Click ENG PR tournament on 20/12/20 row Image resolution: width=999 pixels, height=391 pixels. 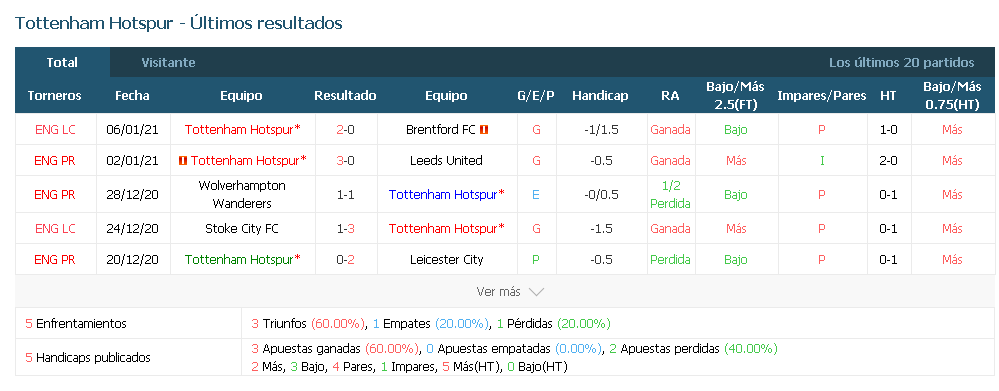[55, 259]
